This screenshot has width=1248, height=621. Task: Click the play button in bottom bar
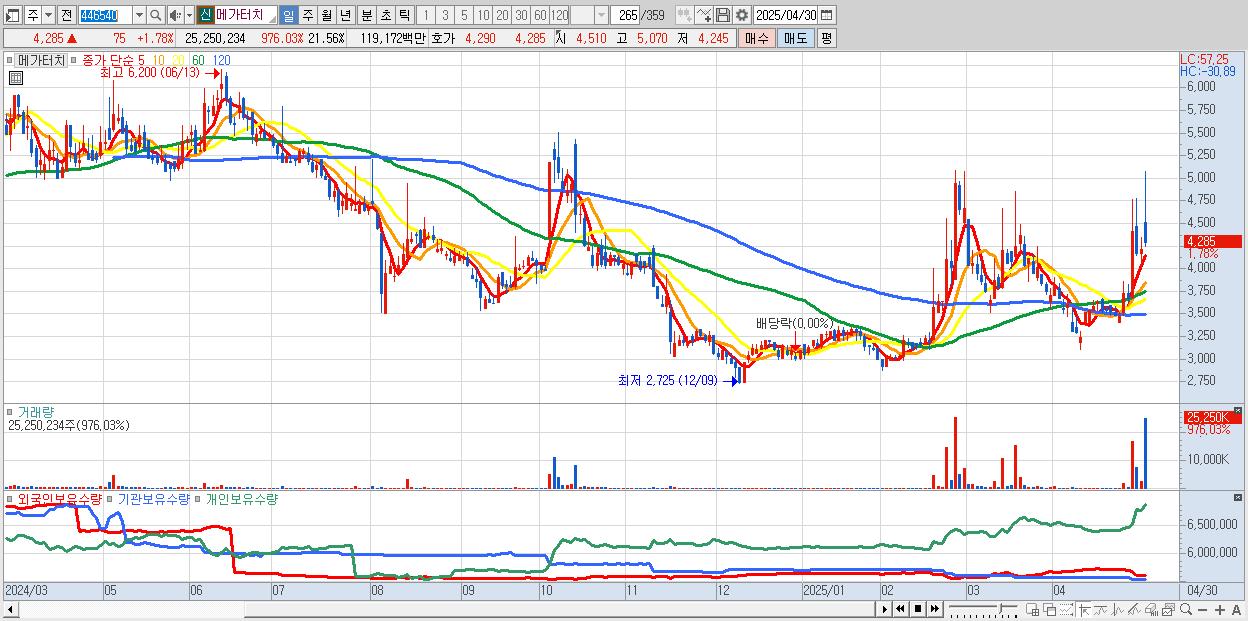pyautogui.click(x=885, y=609)
